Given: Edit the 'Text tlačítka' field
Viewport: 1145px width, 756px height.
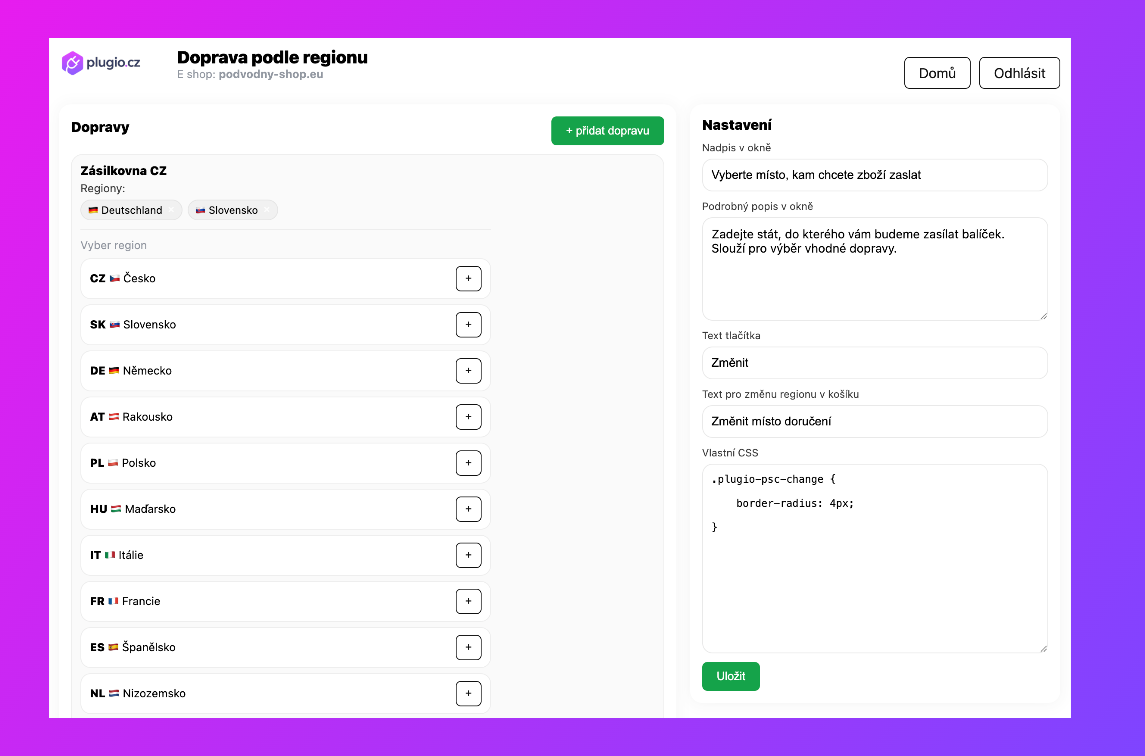Looking at the screenshot, I should tap(874, 363).
